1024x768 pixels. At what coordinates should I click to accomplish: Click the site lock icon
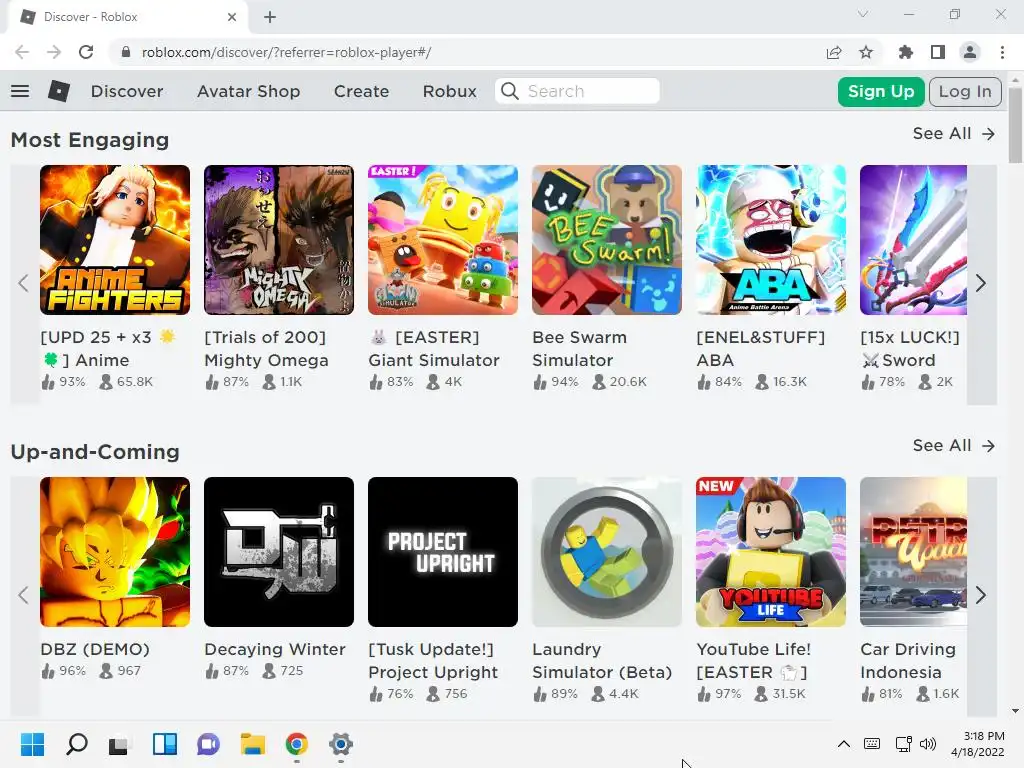pos(126,52)
